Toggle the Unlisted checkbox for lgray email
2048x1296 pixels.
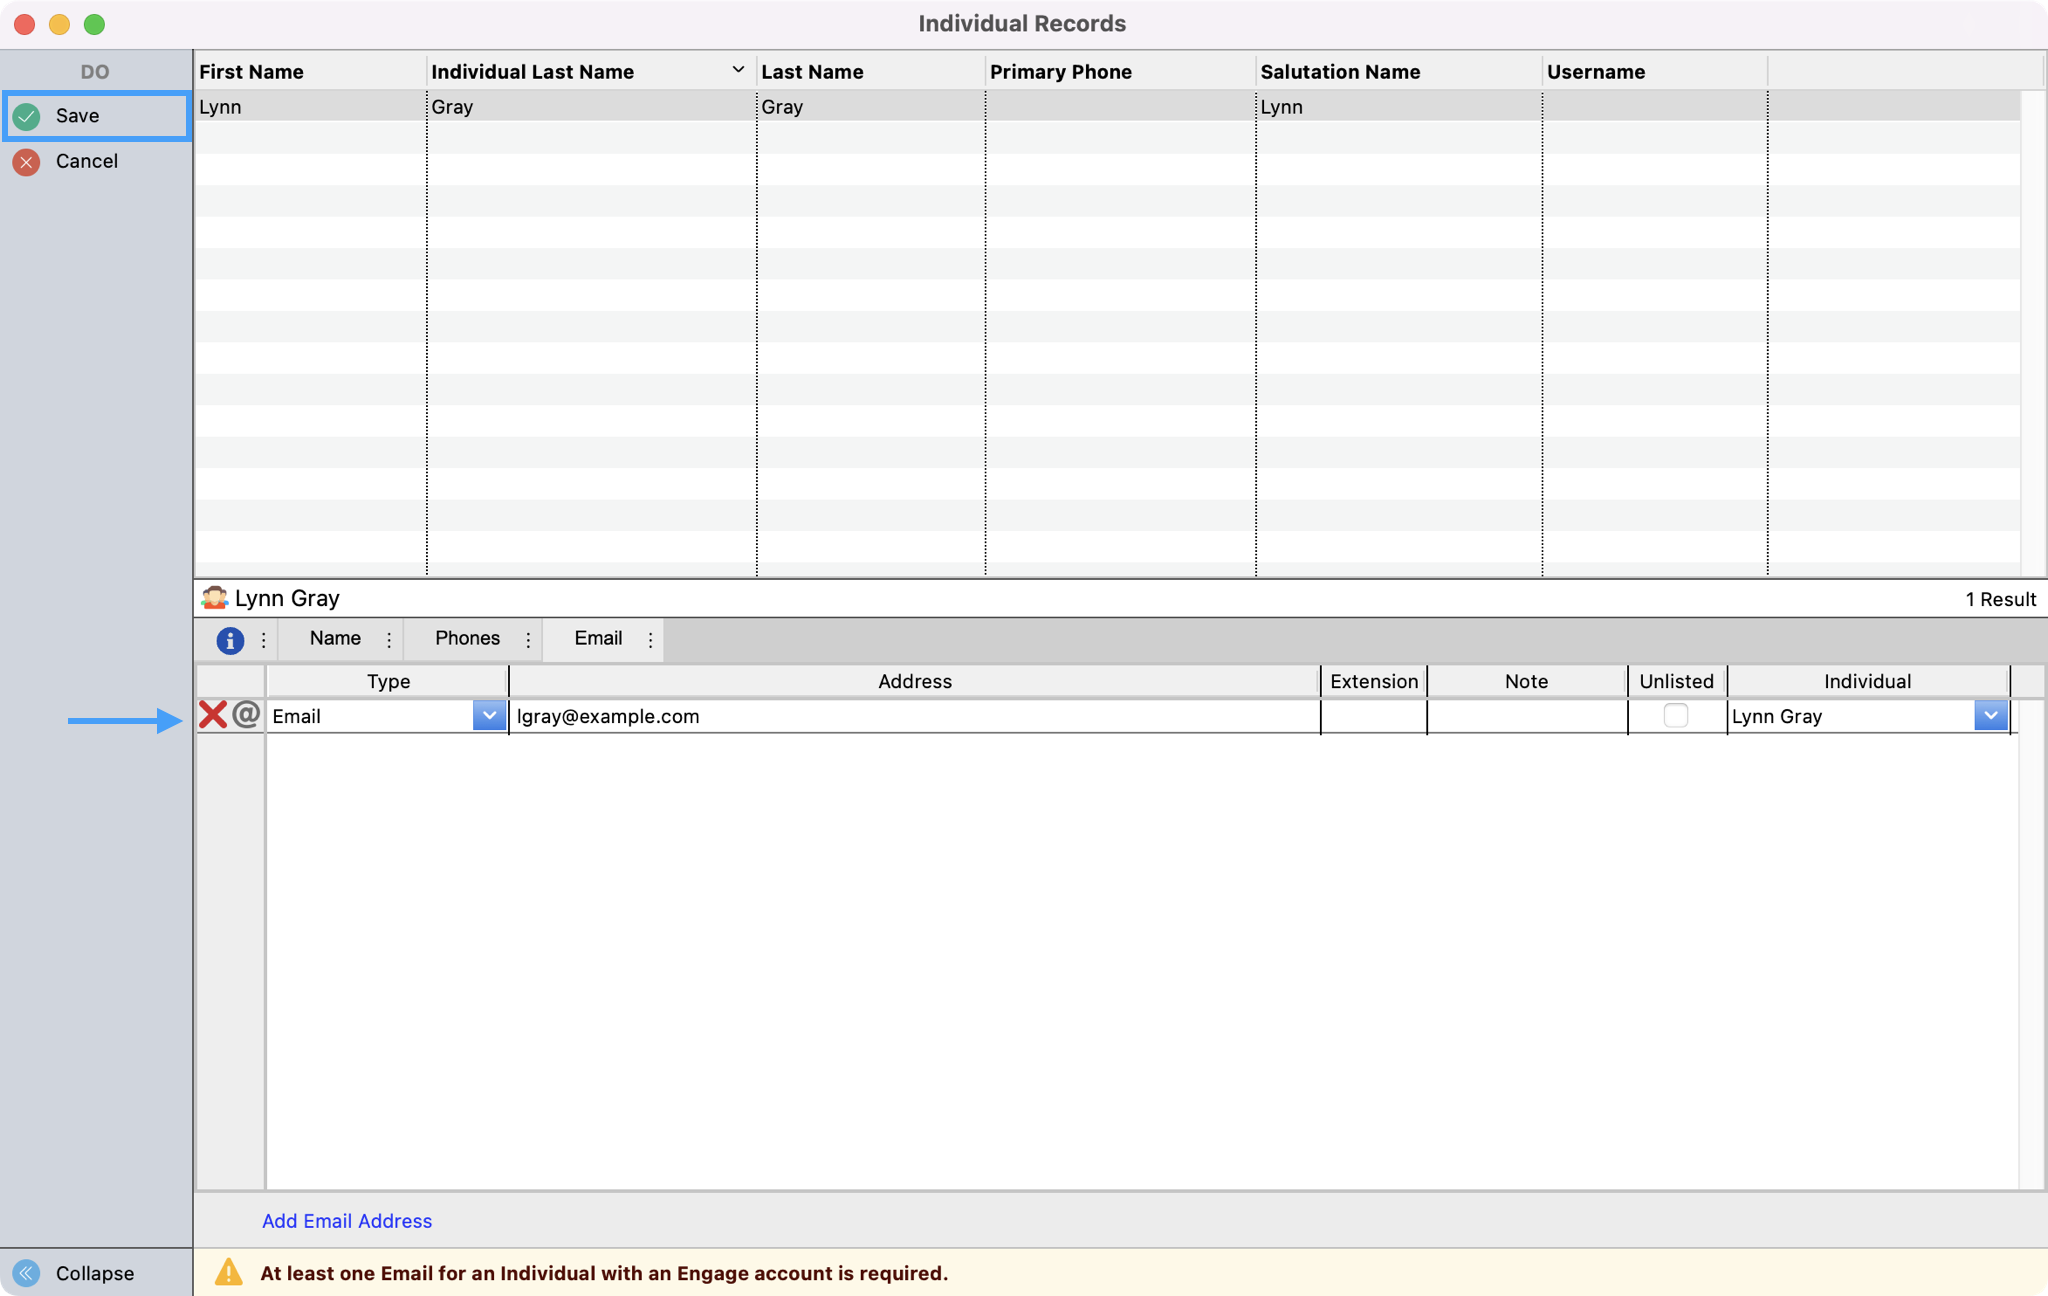pyautogui.click(x=1676, y=715)
